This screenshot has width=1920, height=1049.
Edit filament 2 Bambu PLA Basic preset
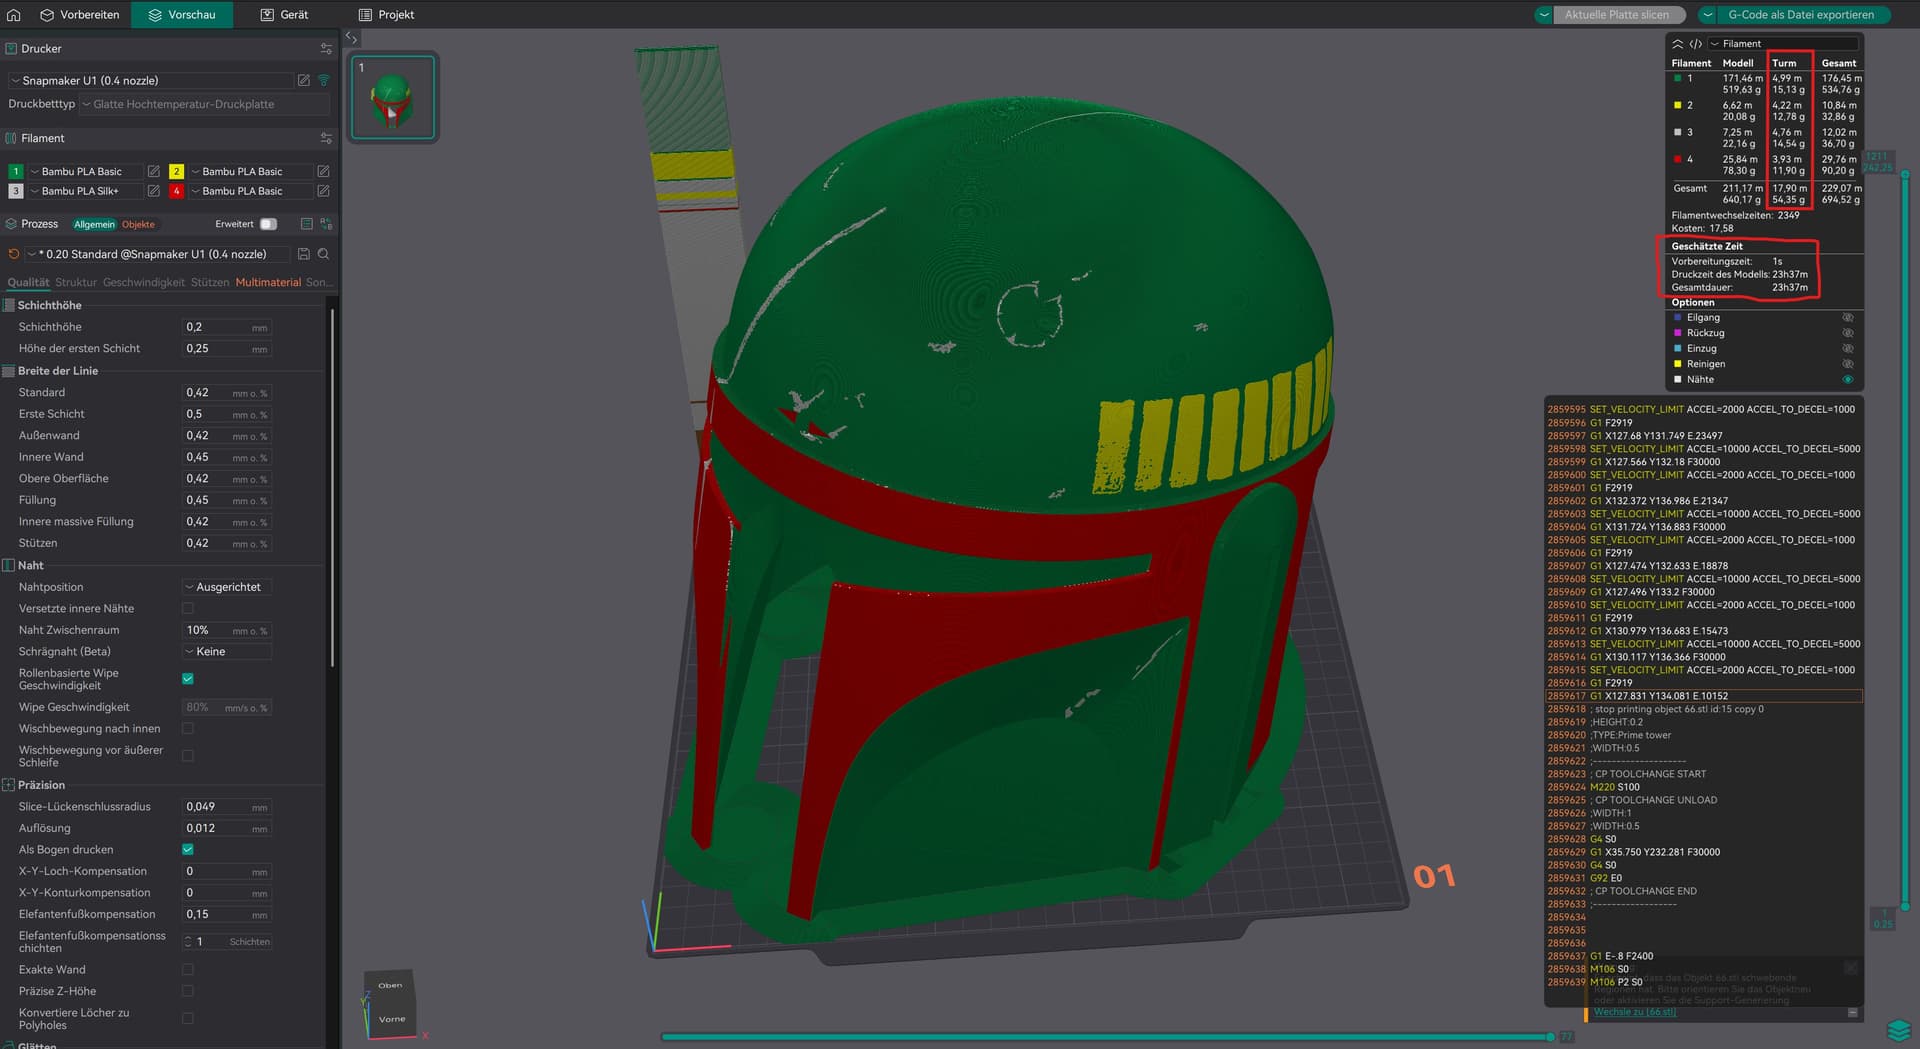click(323, 171)
